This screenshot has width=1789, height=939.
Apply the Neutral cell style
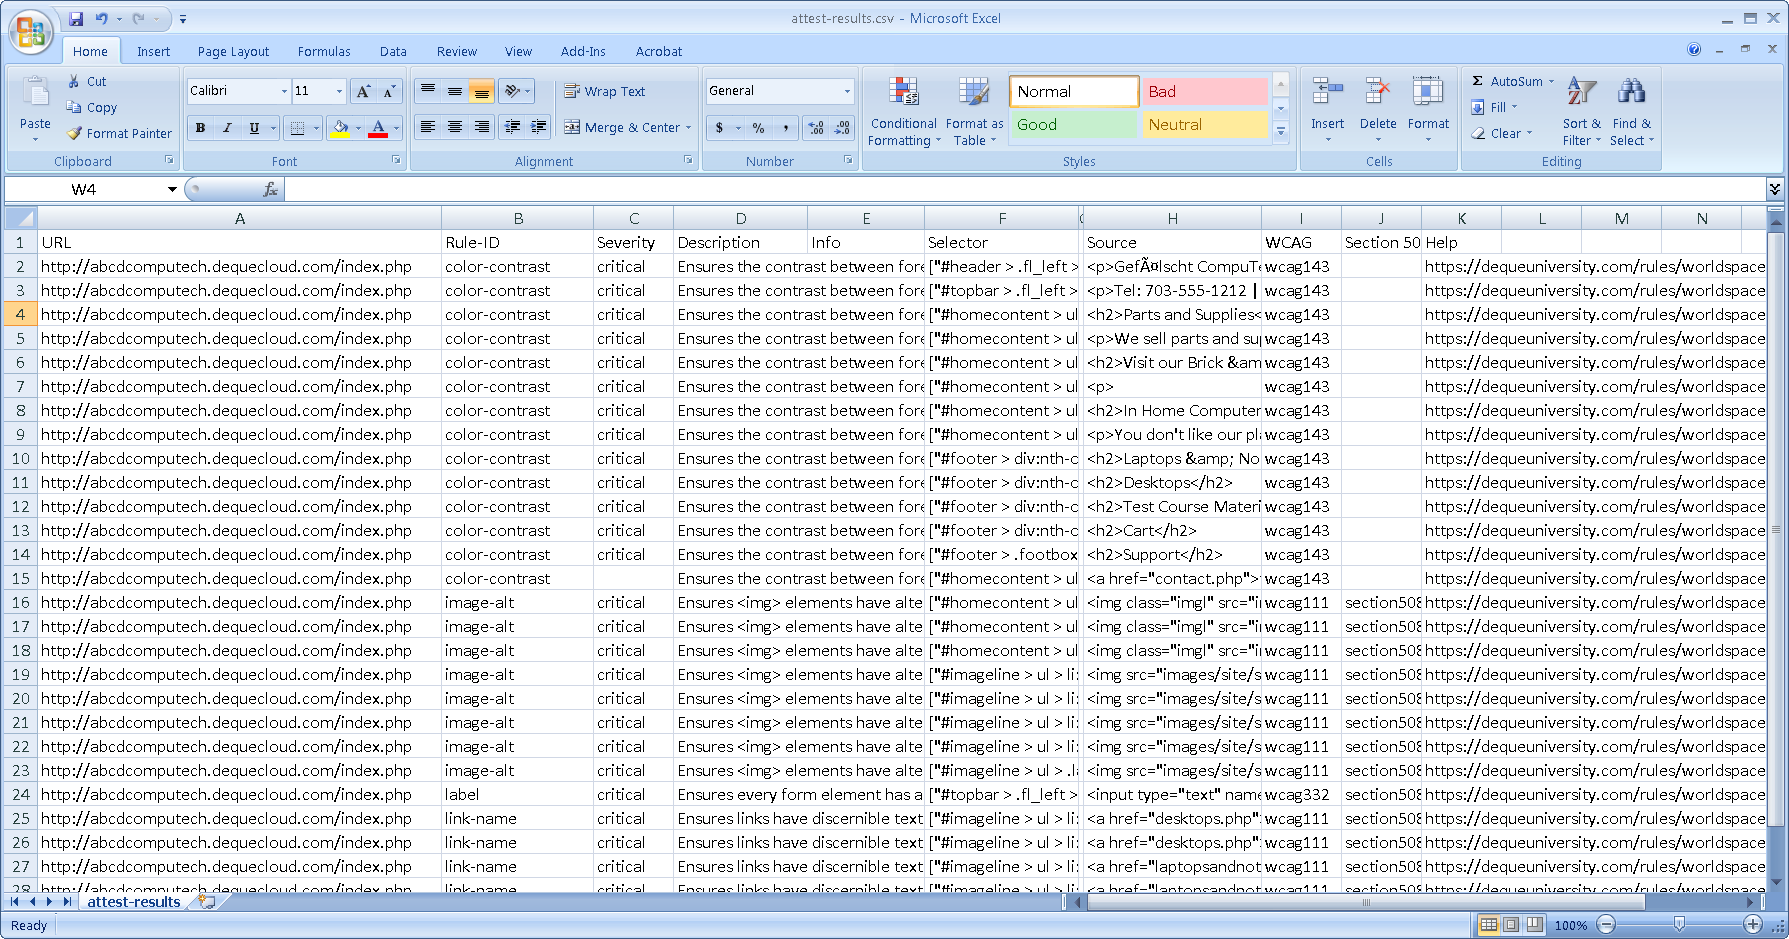1205,125
